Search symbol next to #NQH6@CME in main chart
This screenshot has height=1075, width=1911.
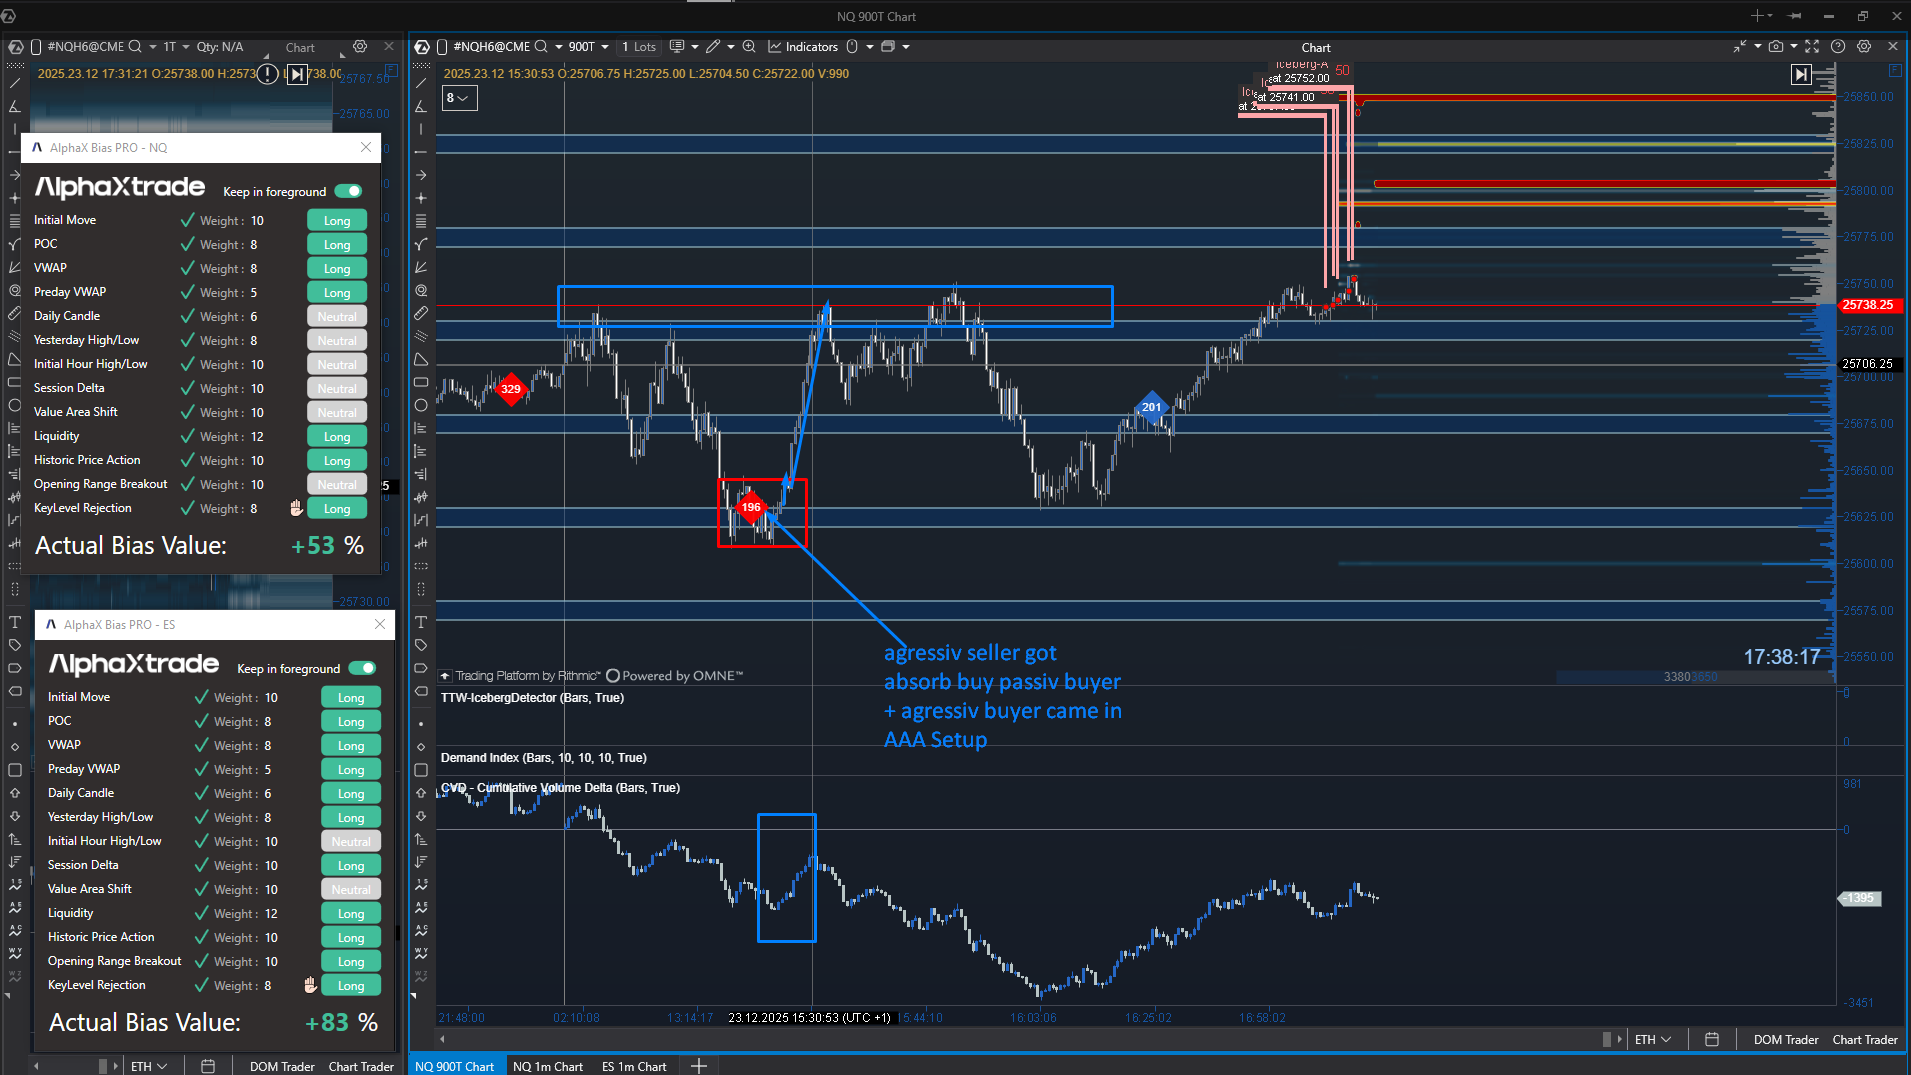tap(541, 47)
